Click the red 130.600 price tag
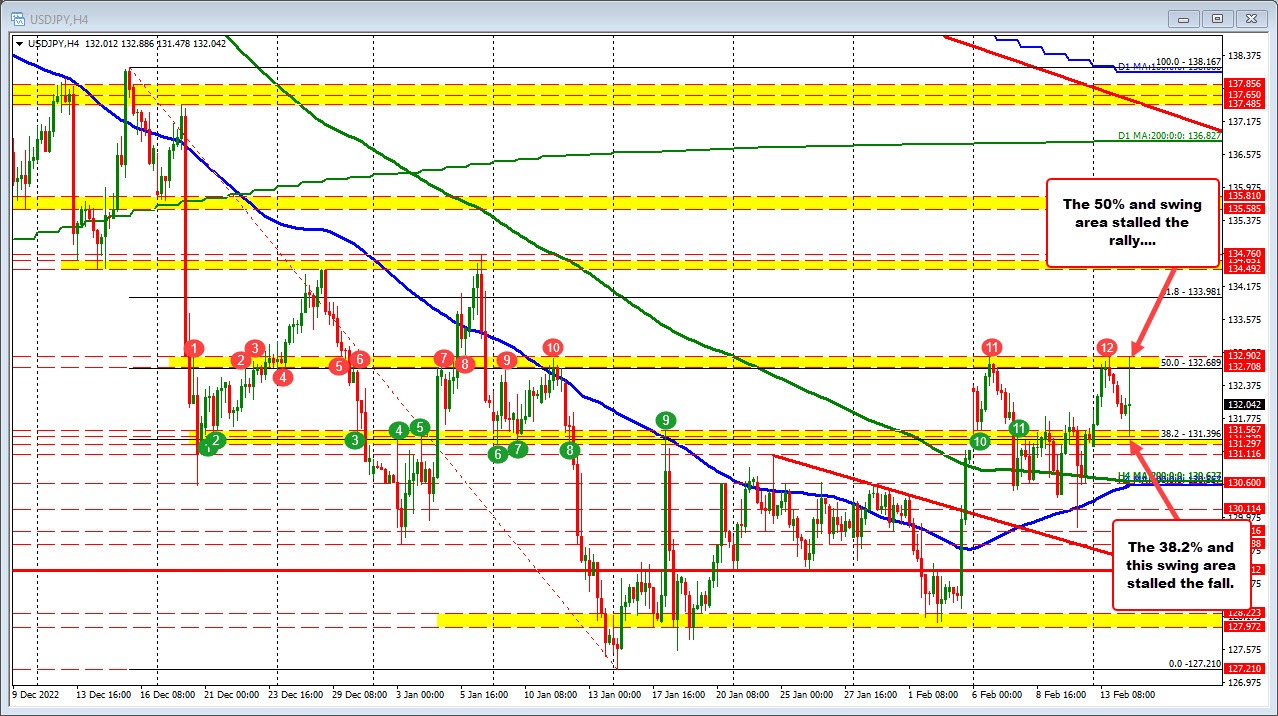Screen dimensions: 1278x716 [x=1244, y=482]
